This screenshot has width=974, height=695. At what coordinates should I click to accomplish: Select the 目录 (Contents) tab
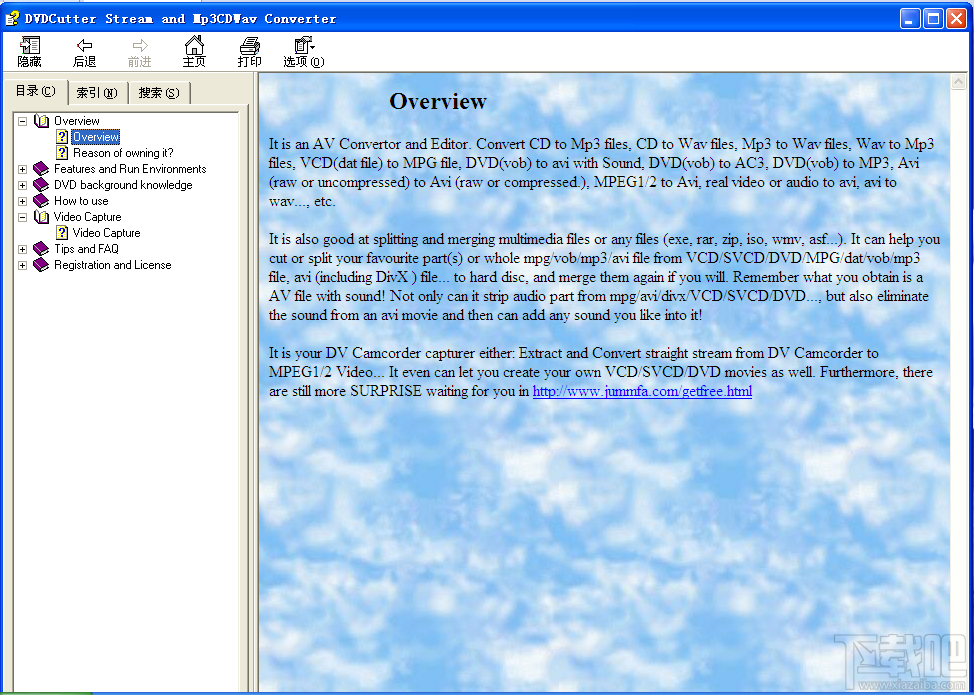pyautogui.click(x=36, y=90)
